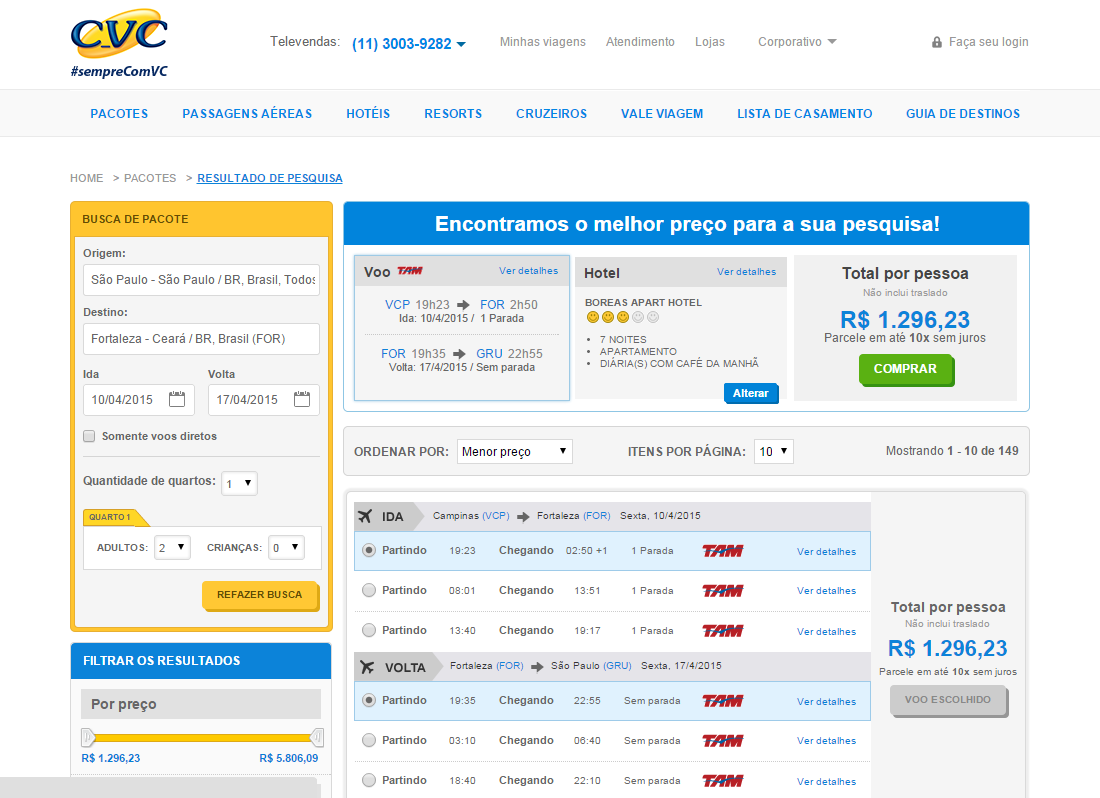The width and height of the screenshot is (1100, 798).
Task: Click Alterar hotel button
Action: coord(751,393)
